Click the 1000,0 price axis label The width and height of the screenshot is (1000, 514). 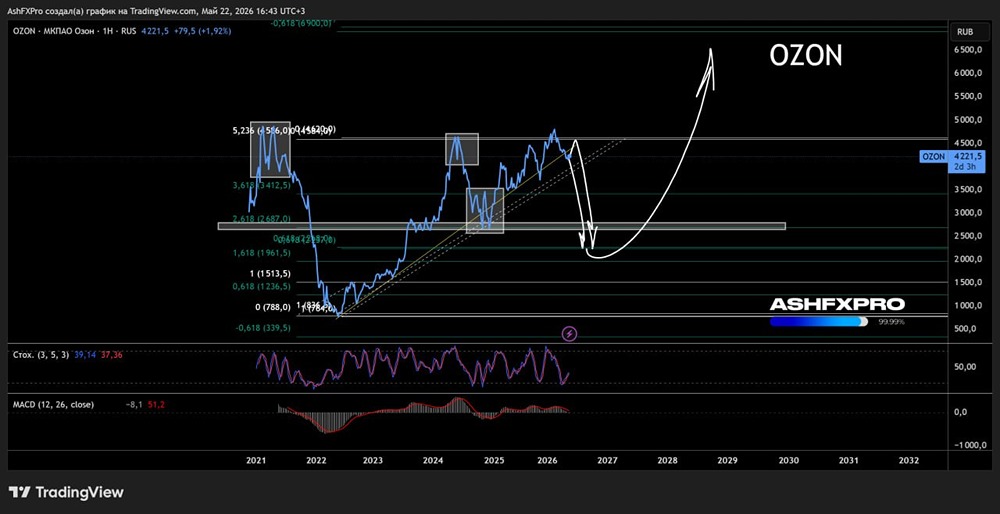[x=969, y=305]
